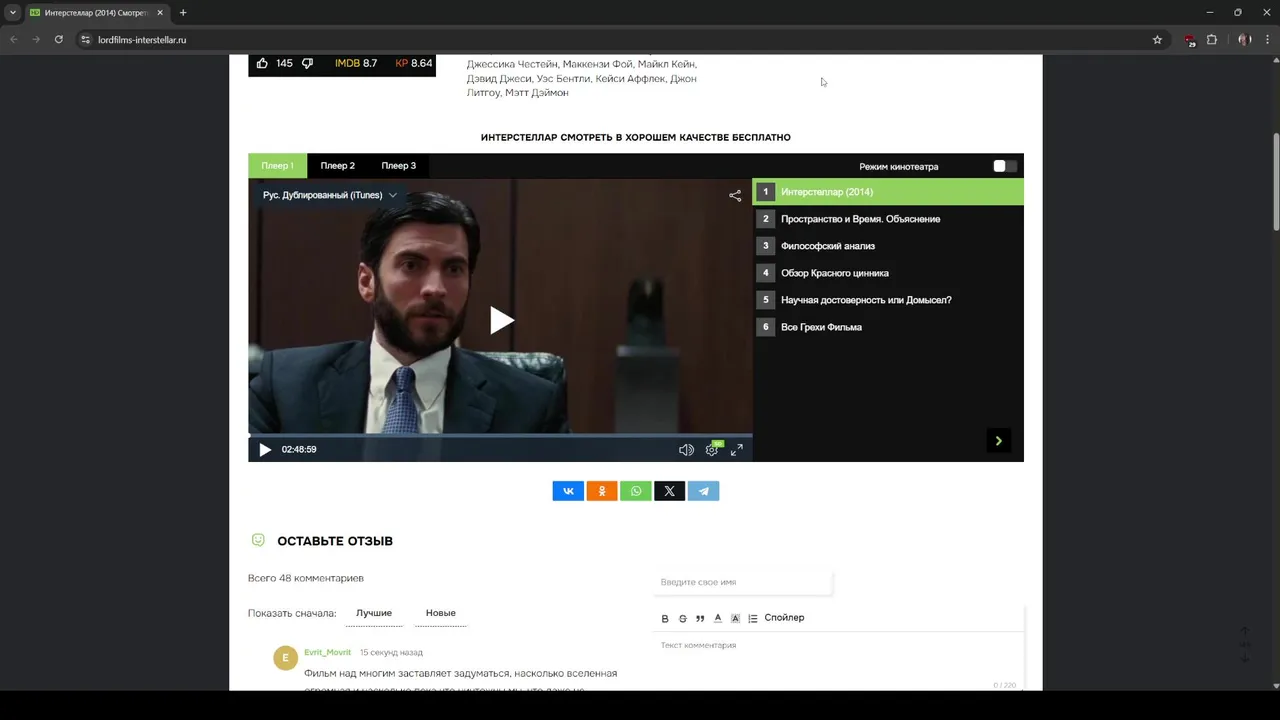
Task: Switch to the Плеер 2 tab
Action: pos(337,166)
